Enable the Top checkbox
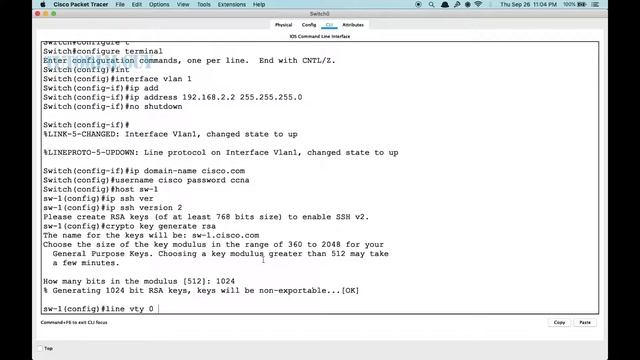This screenshot has width=640, height=360. pos(40,349)
